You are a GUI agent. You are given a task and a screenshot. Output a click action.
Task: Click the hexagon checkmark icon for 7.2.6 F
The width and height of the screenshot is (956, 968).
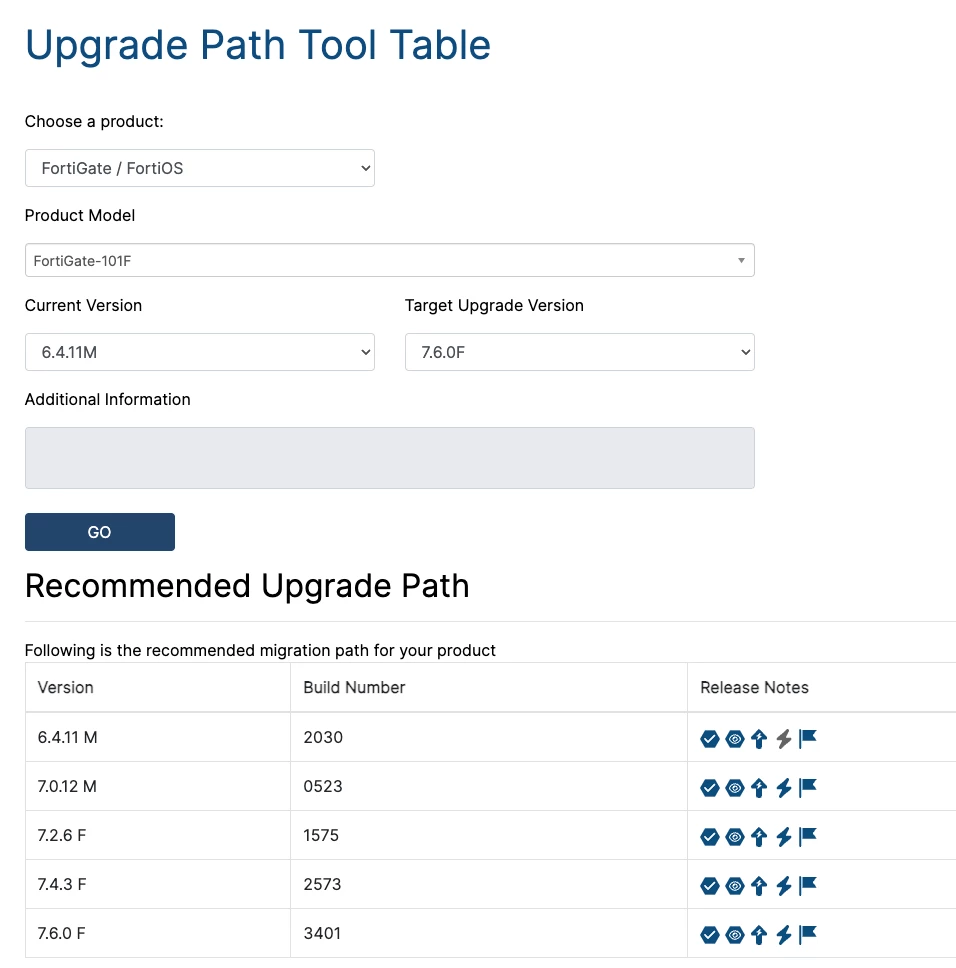[710, 837]
